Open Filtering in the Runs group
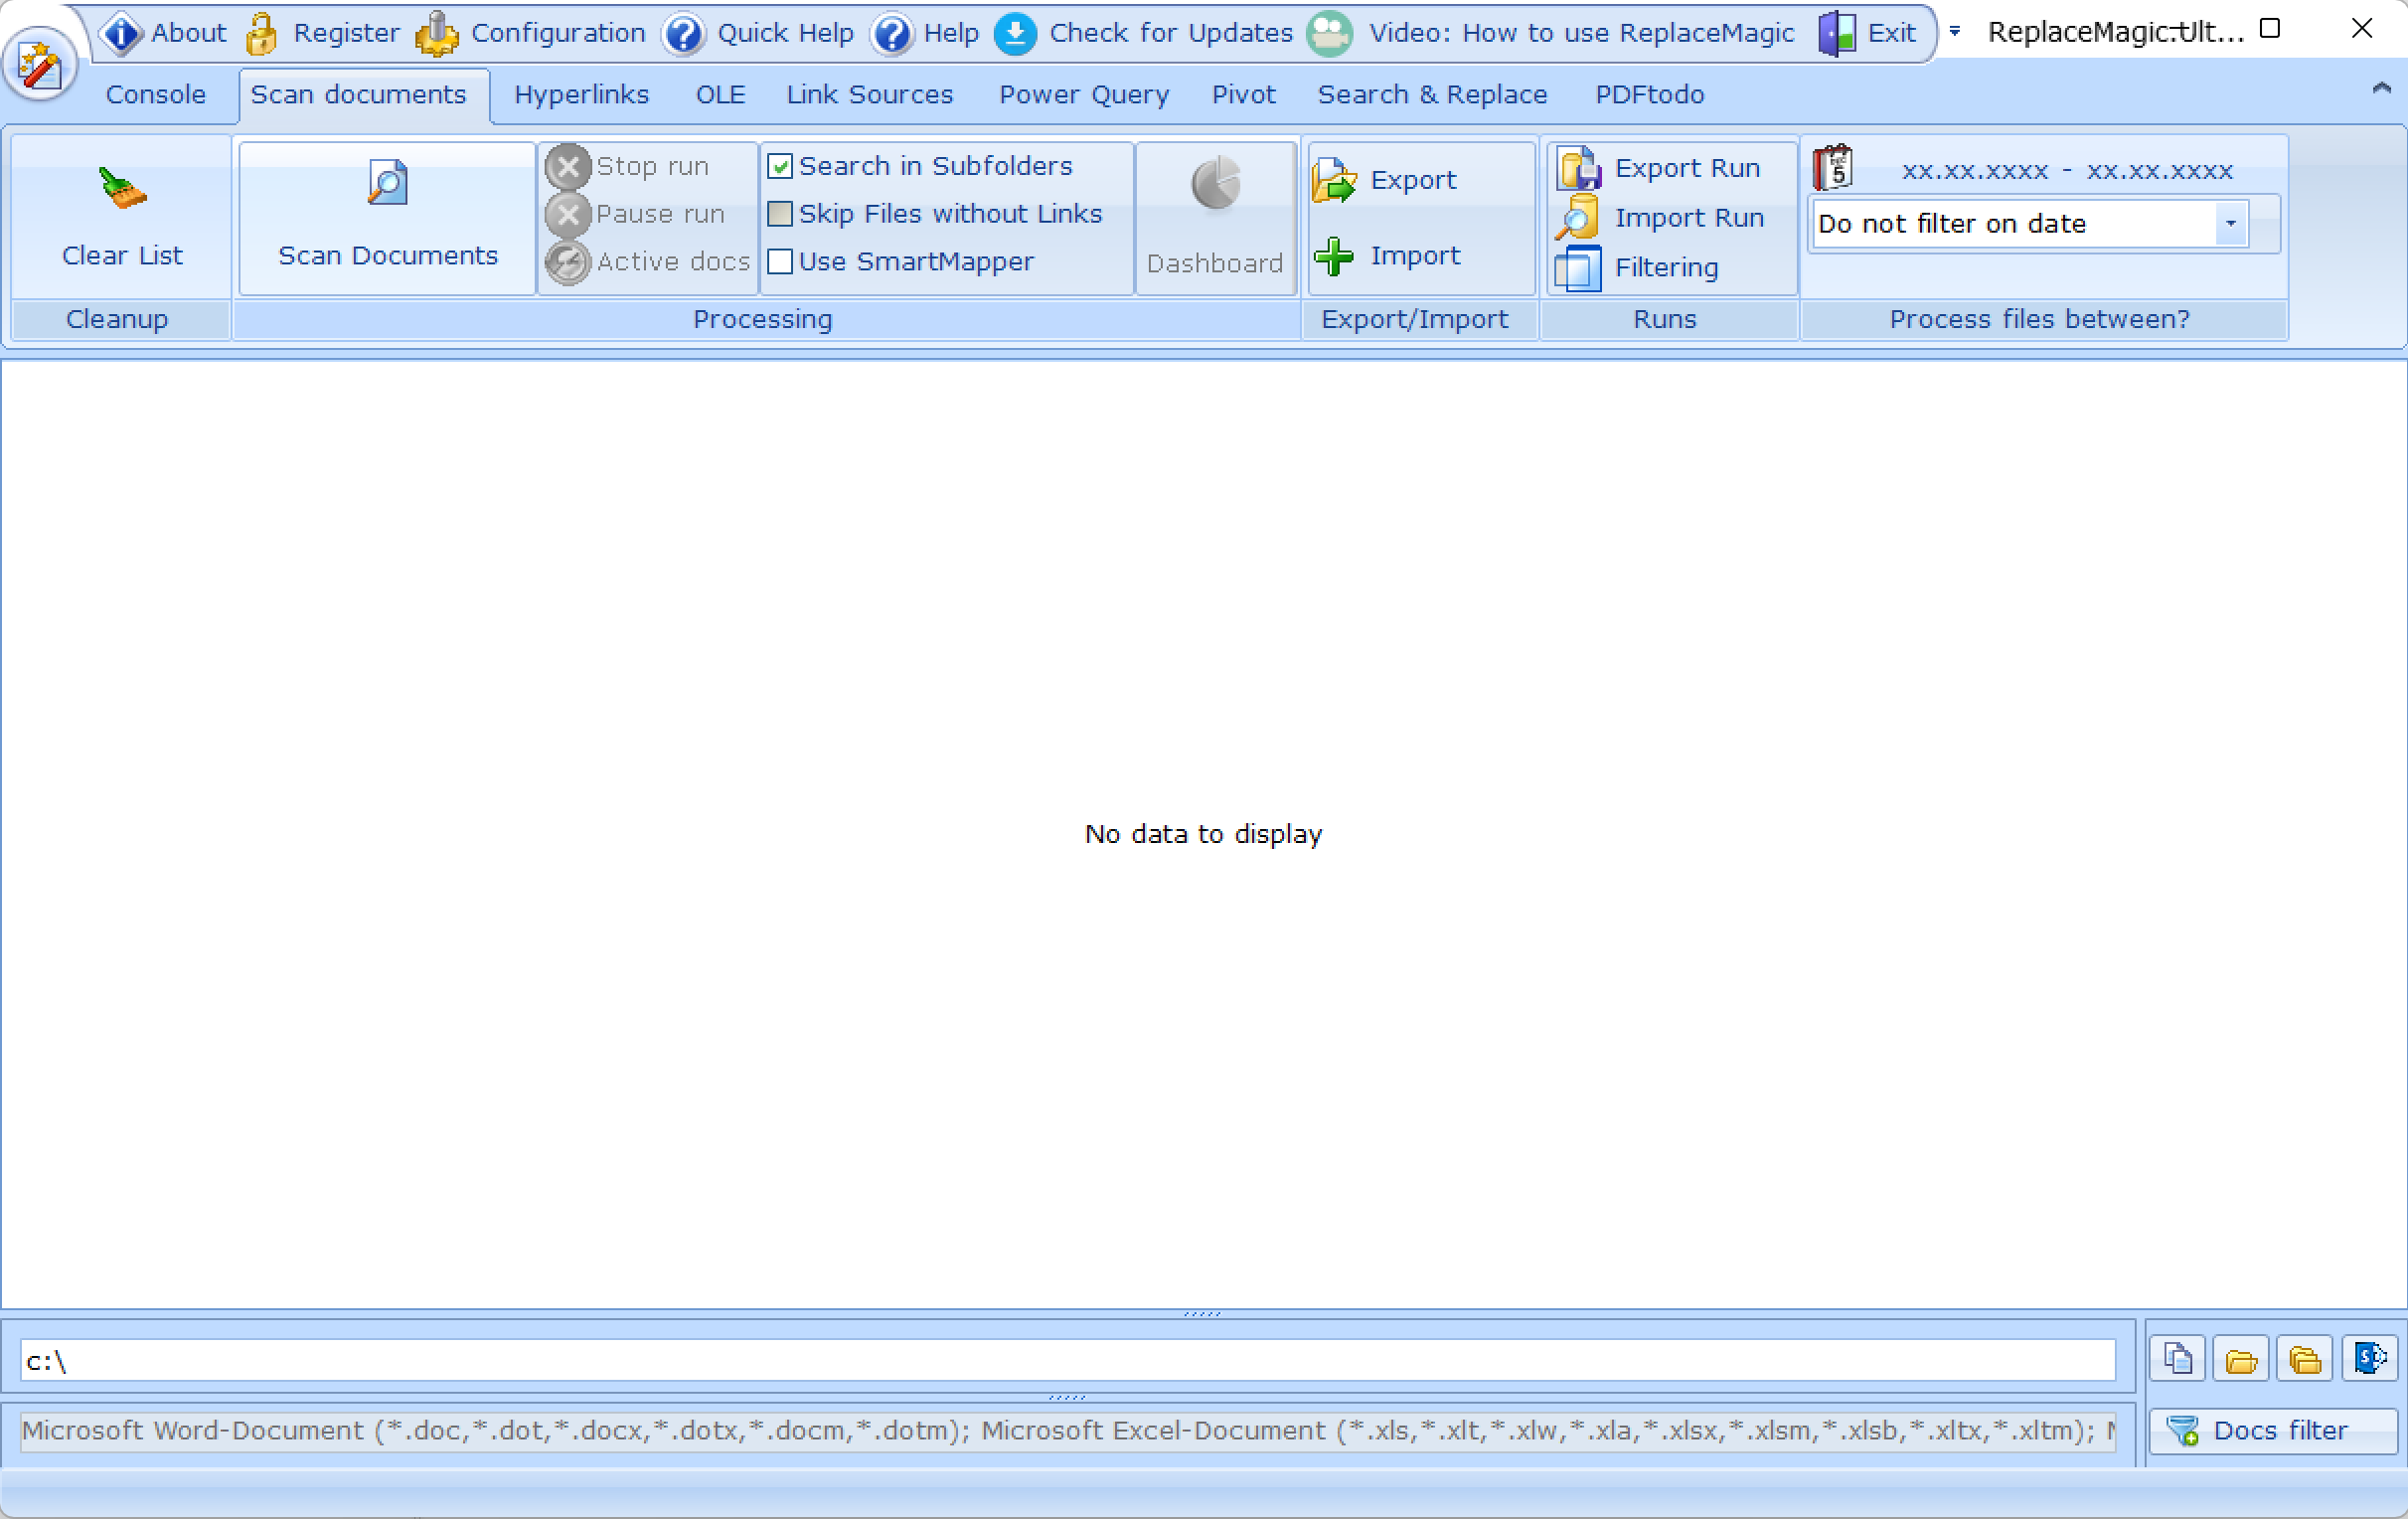 1637,268
